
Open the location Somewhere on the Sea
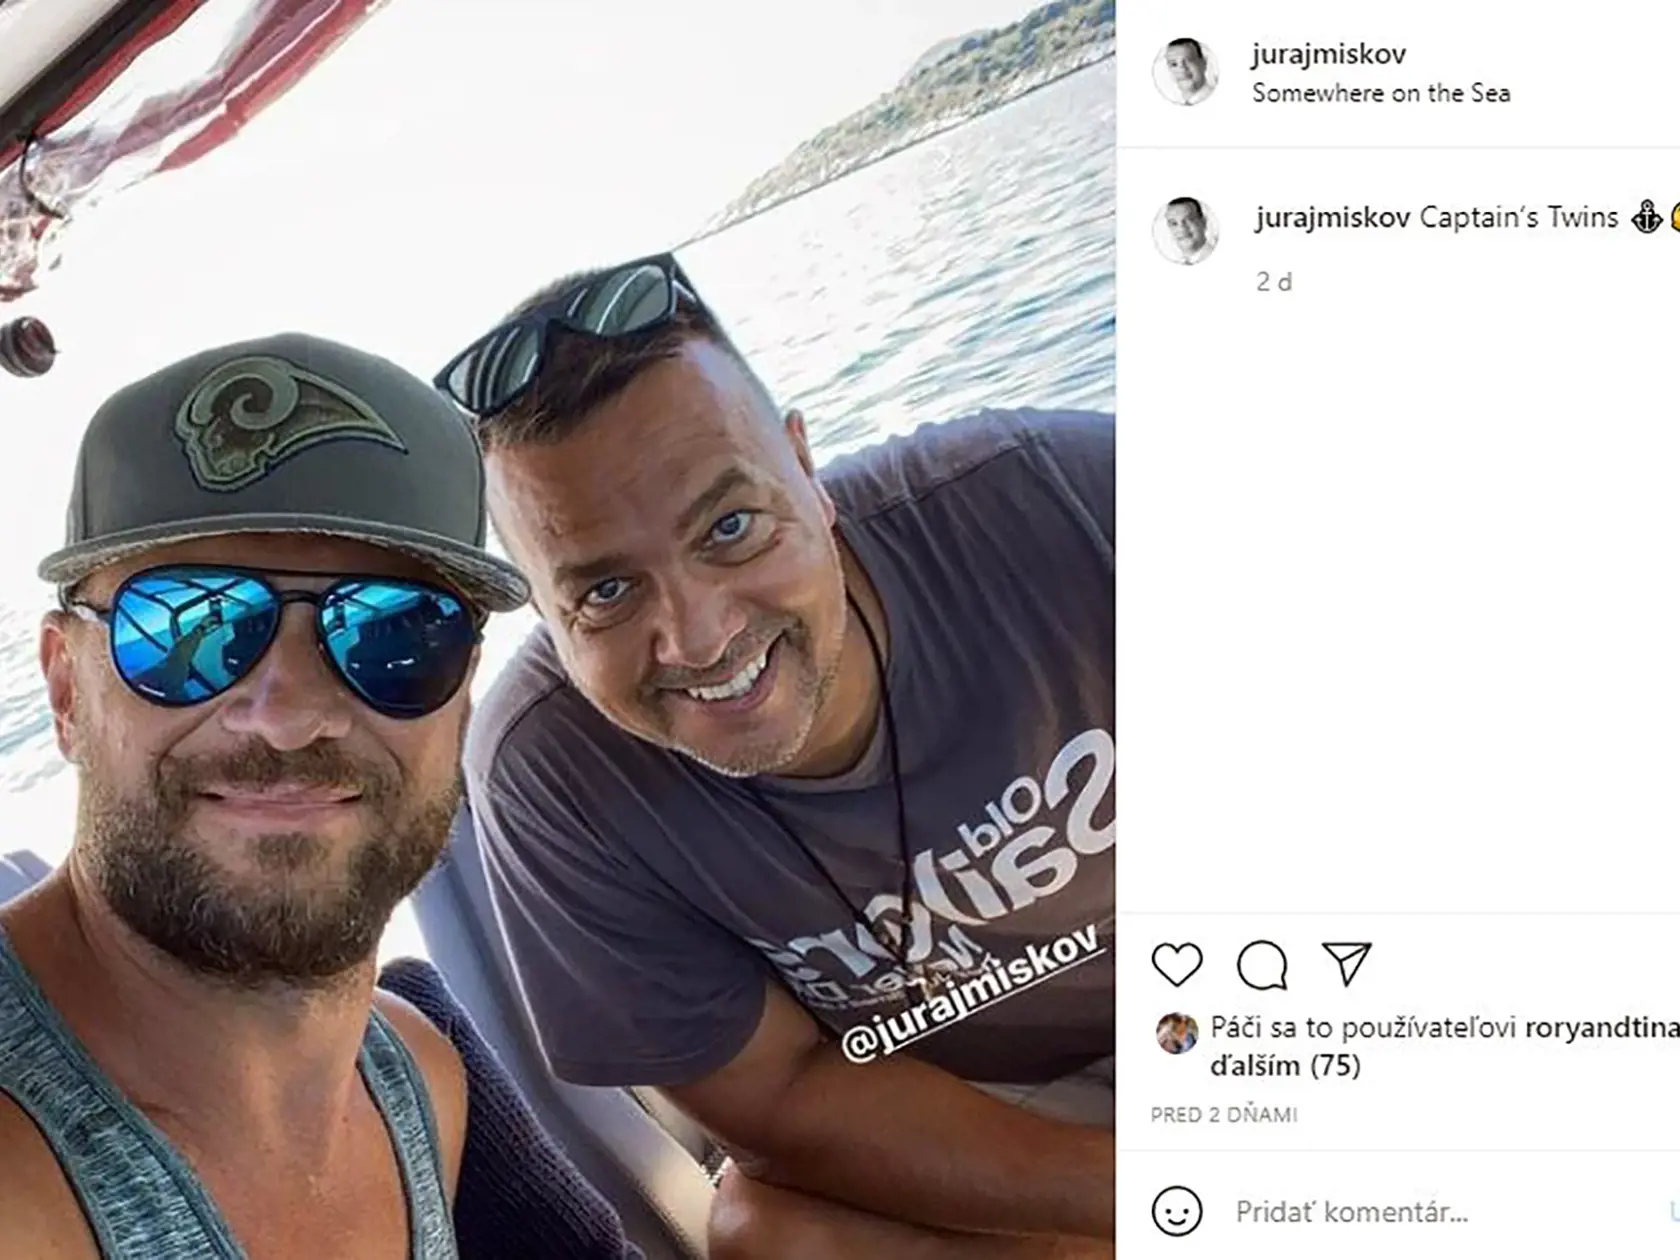(x=1381, y=93)
